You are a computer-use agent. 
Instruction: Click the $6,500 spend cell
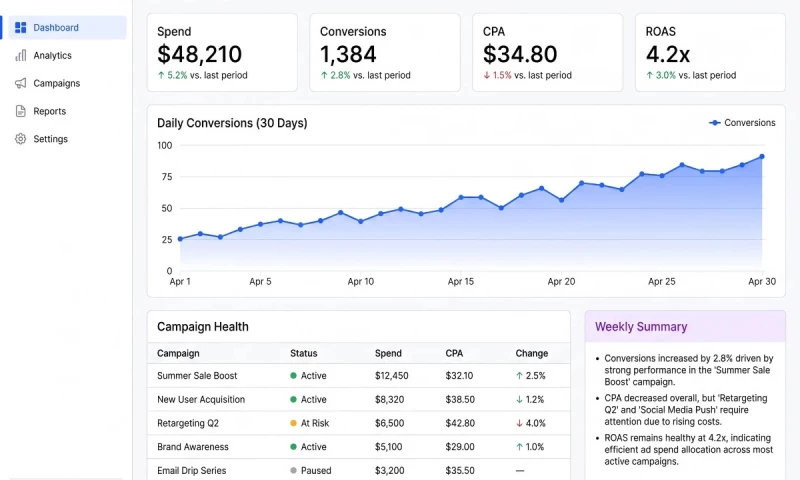pyautogui.click(x=389, y=423)
